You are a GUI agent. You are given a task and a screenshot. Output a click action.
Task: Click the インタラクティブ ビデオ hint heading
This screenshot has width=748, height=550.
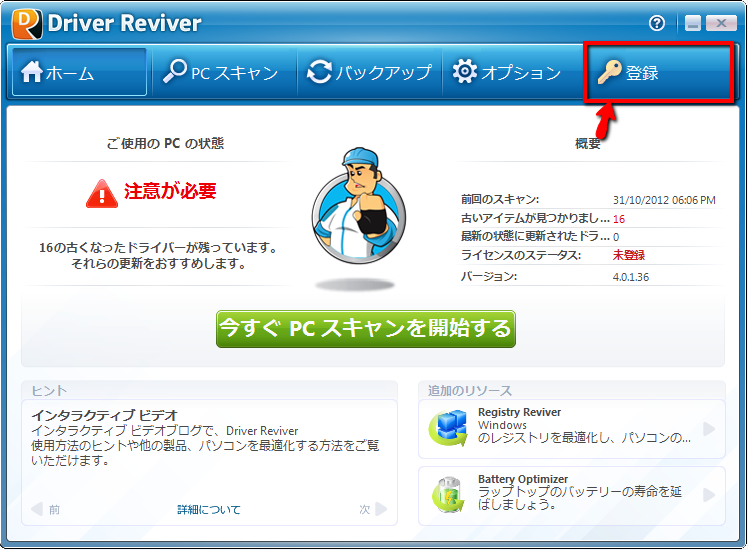(x=104, y=415)
